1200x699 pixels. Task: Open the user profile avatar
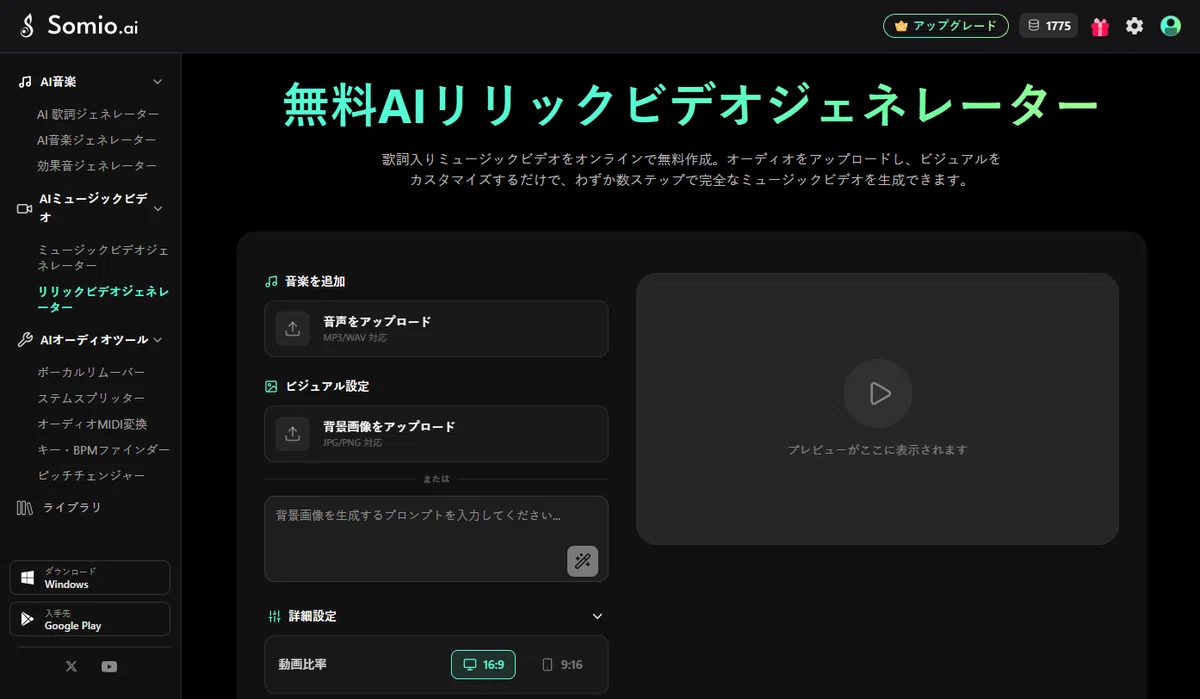click(x=1170, y=26)
